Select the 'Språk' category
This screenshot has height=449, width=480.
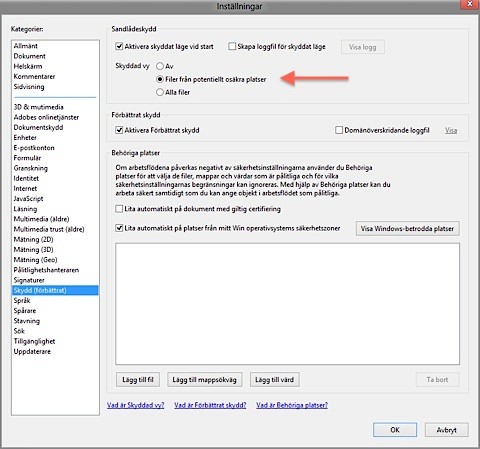coord(55,301)
